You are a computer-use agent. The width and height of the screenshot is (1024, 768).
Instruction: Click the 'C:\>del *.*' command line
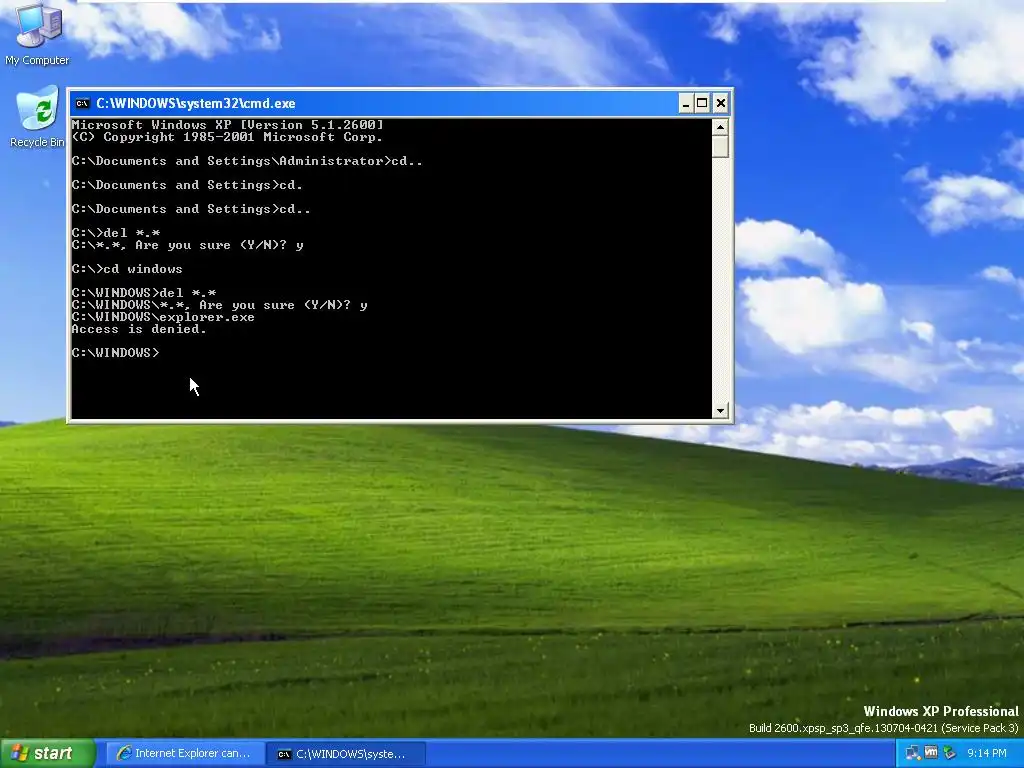point(116,233)
